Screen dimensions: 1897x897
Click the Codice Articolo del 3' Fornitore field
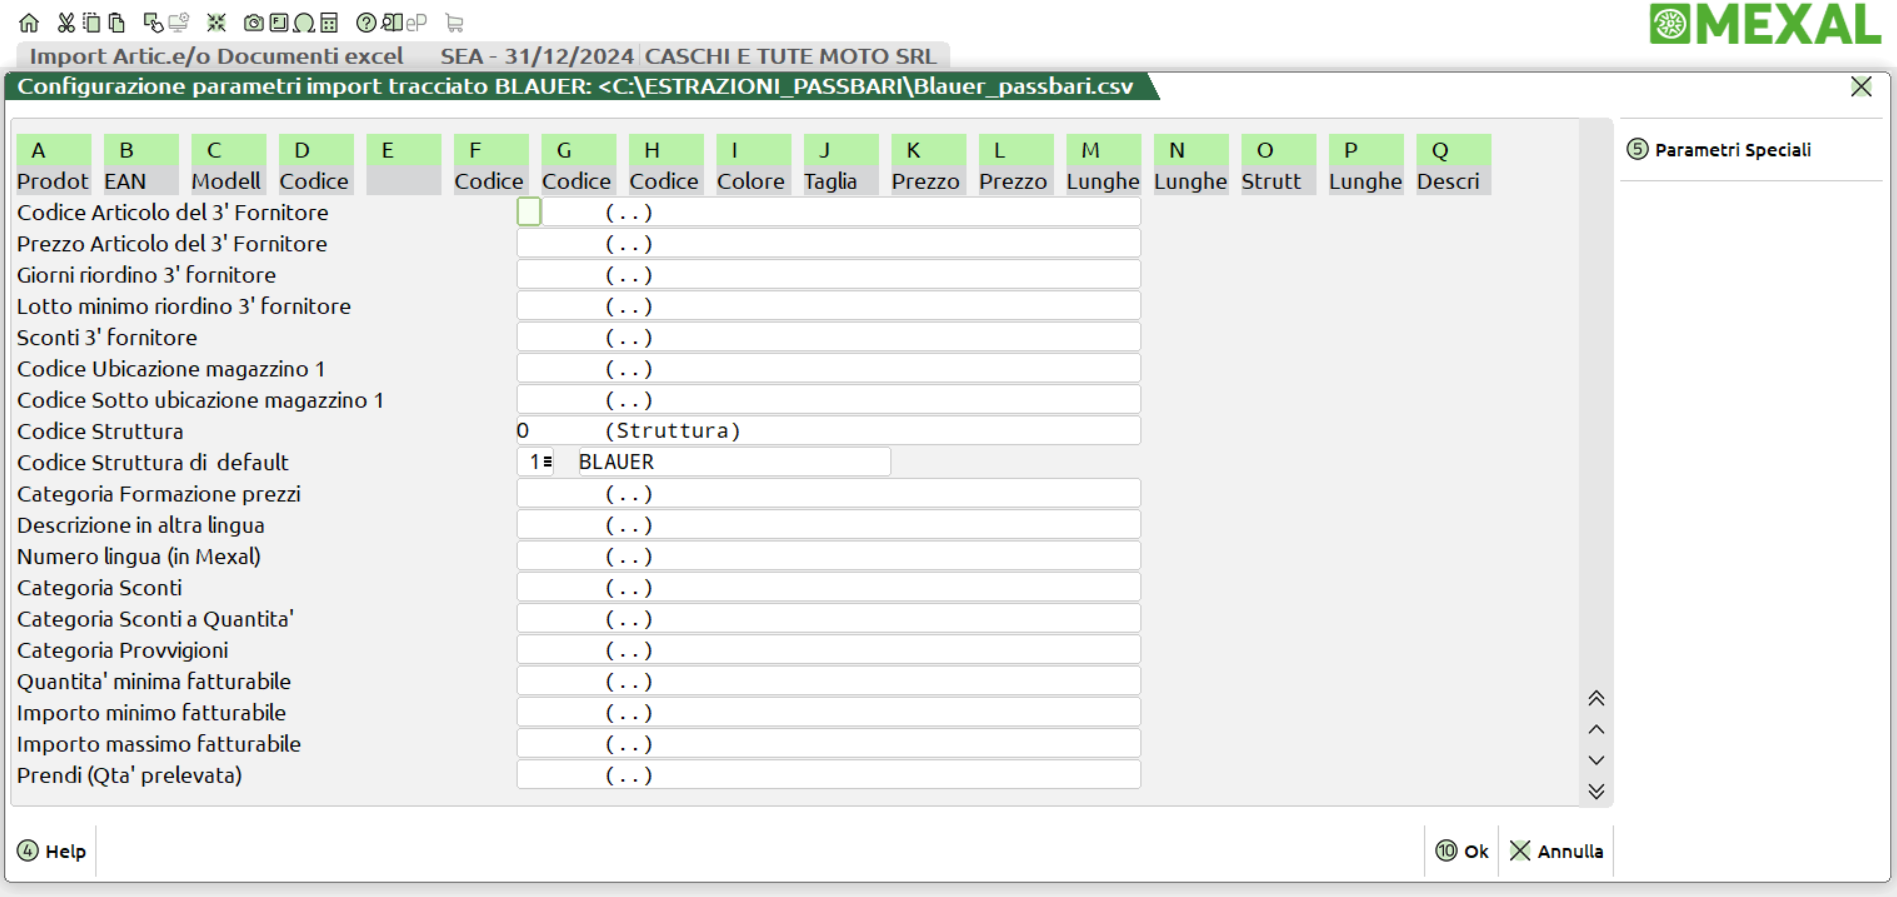(529, 212)
